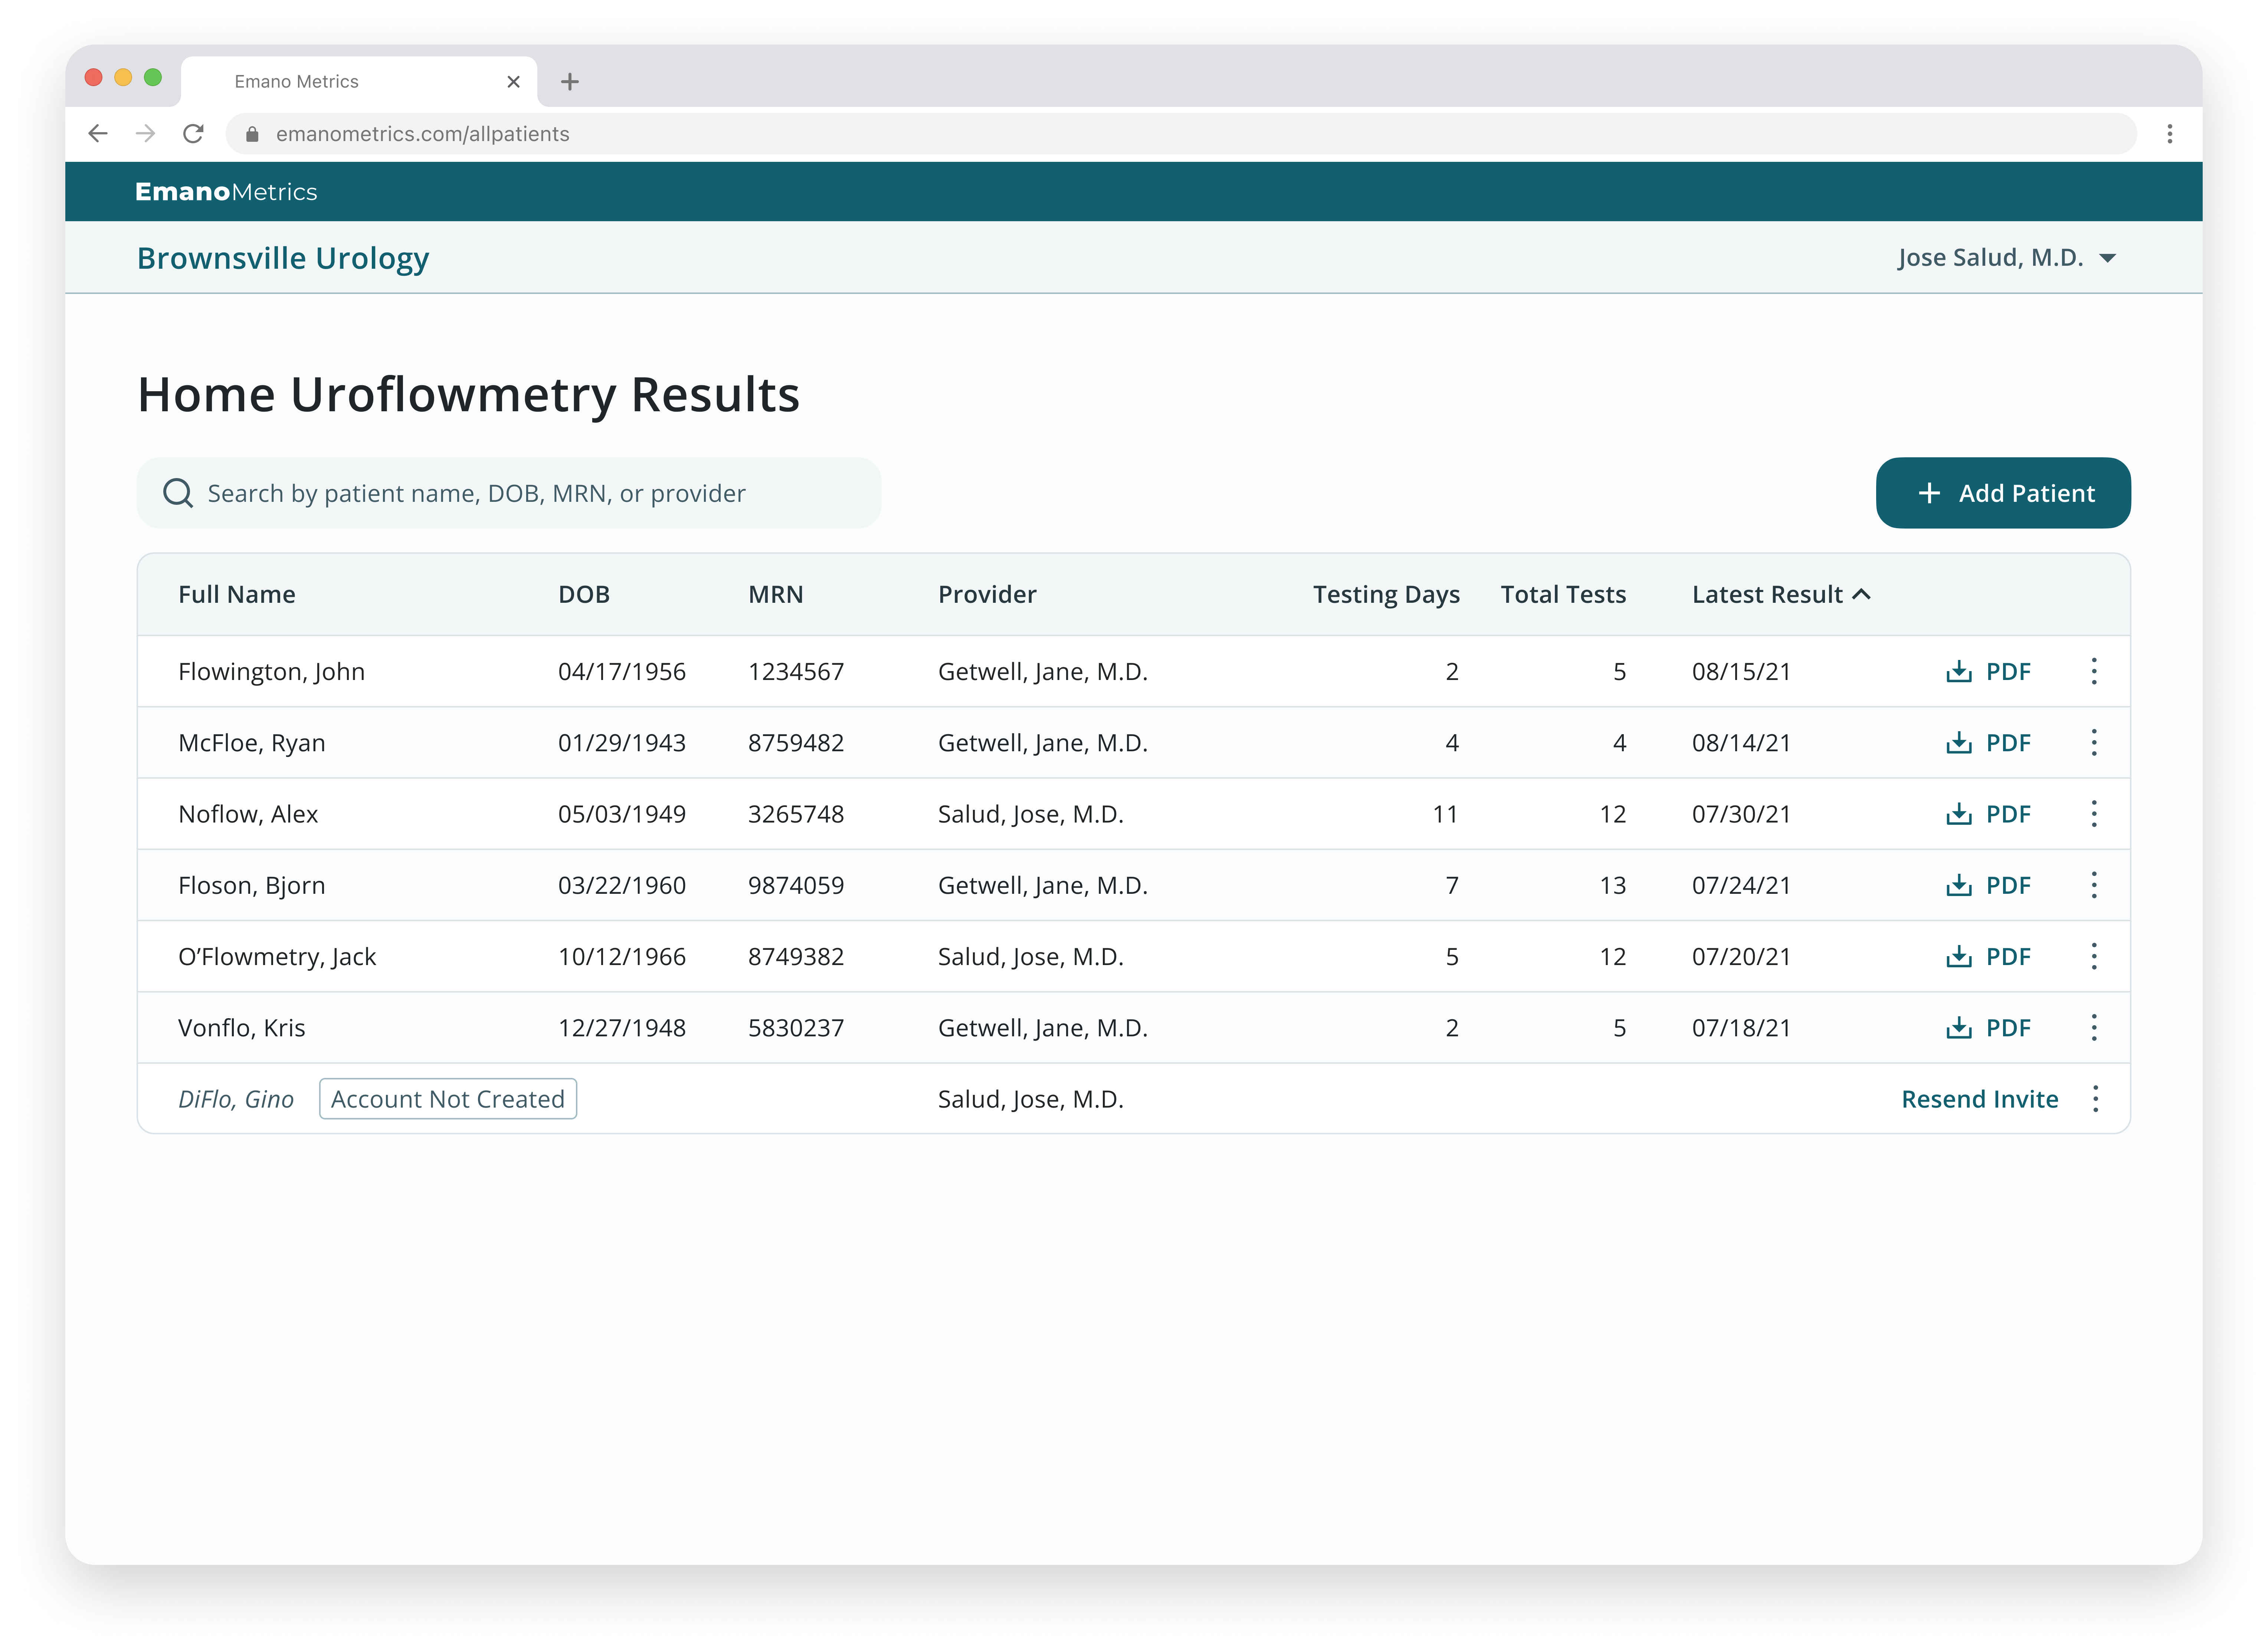The height and width of the screenshot is (1651, 2268).
Task: Select patient name Noflow, Alex
Action: pos(248,814)
